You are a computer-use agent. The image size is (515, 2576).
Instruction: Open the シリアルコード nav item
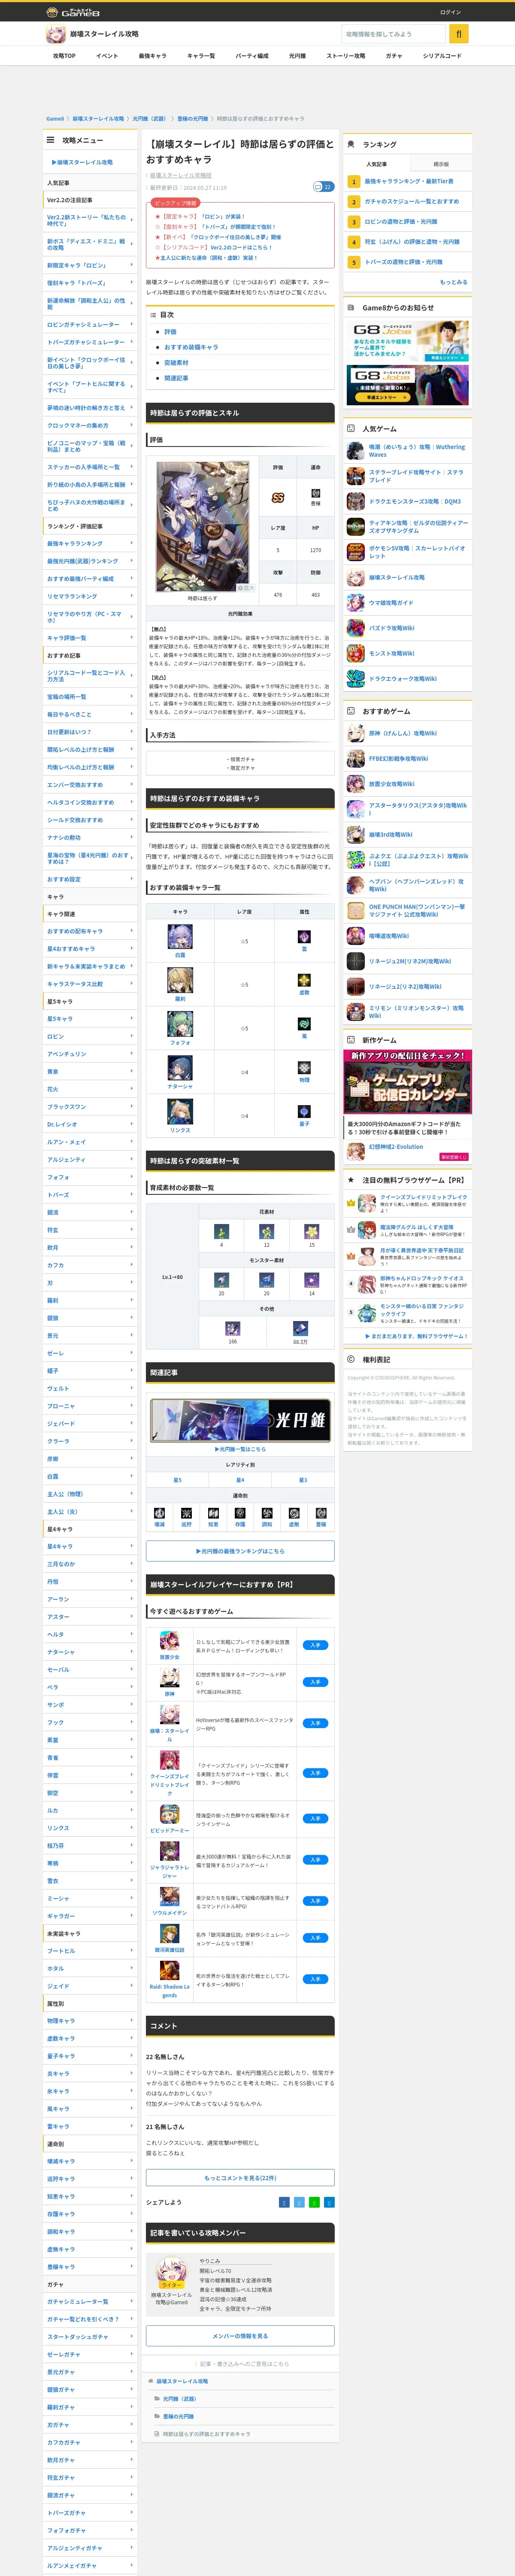pyautogui.click(x=442, y=56)
